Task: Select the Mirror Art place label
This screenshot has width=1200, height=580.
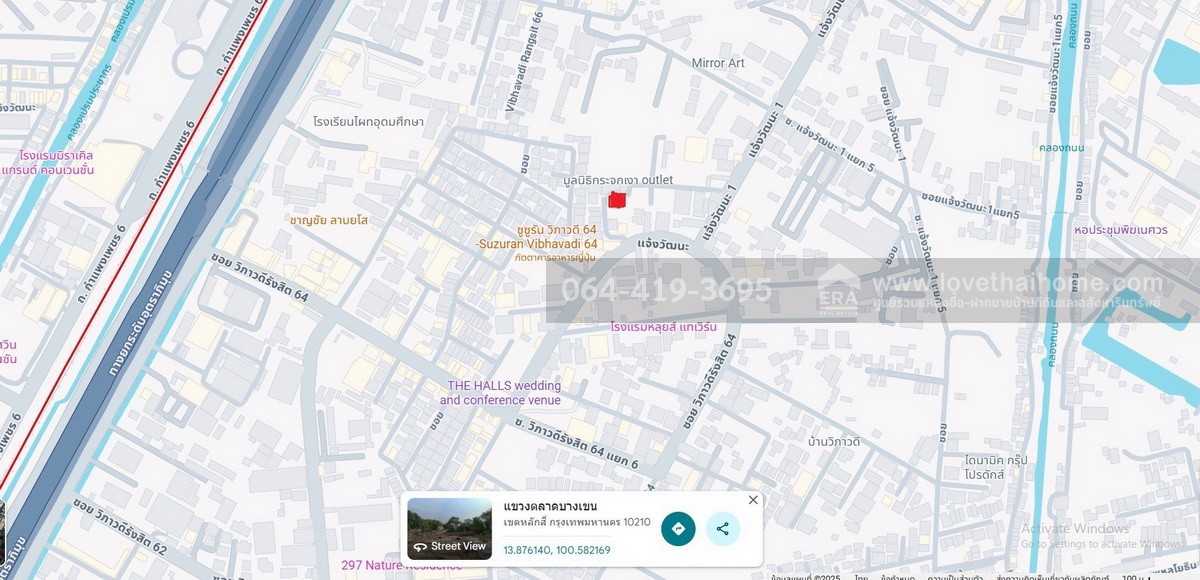Action: pyautogui.click(x=718, y=63)
